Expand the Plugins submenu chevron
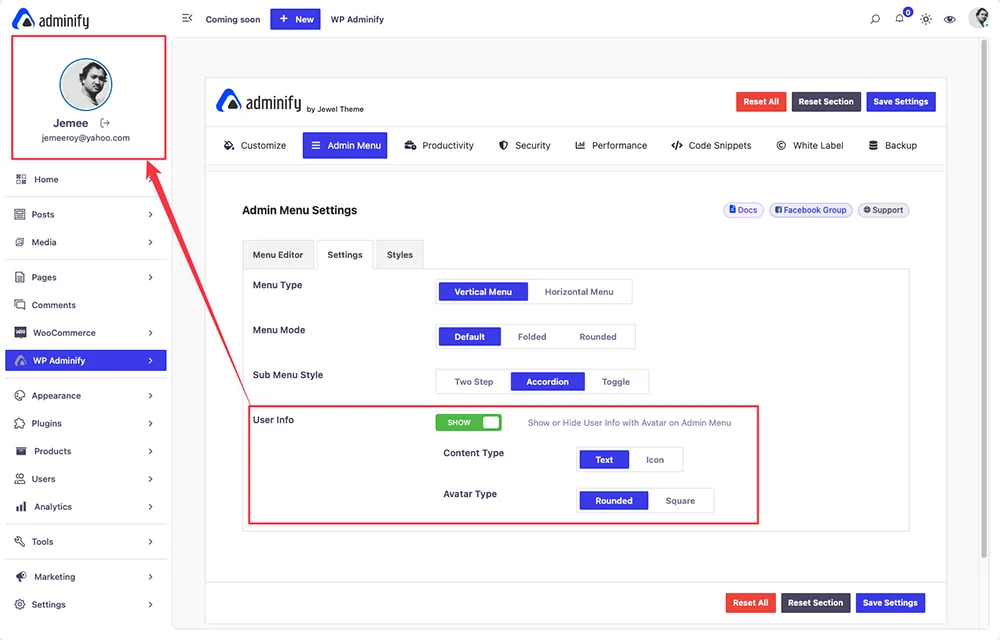Viewport: 1000px width, 640px height. point(151,423)
